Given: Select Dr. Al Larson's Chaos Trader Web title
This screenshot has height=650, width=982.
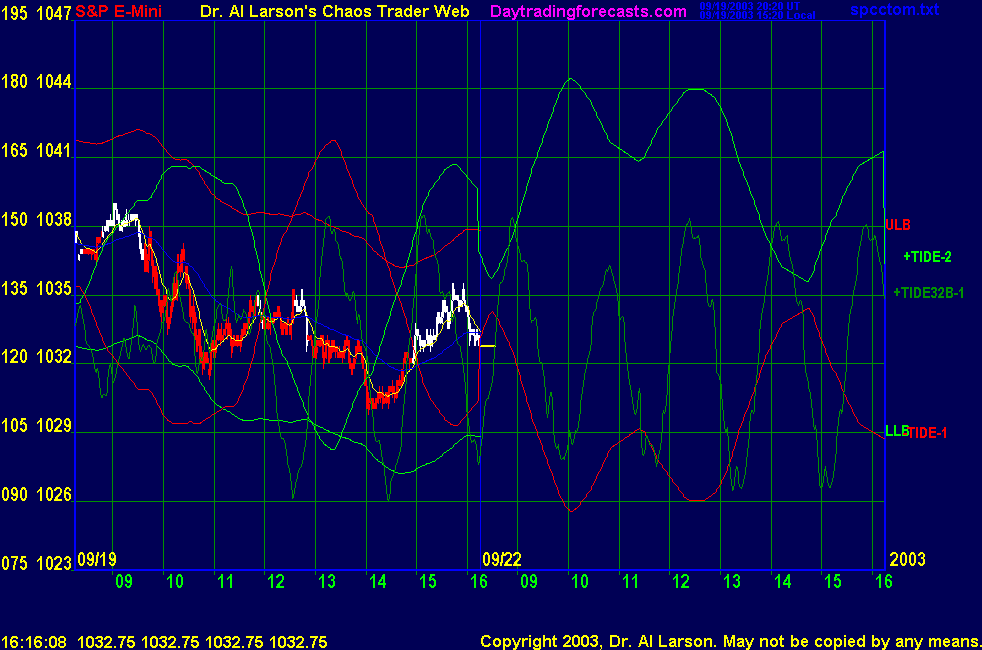Looking at the screenshot, I should tap(342, 12).
